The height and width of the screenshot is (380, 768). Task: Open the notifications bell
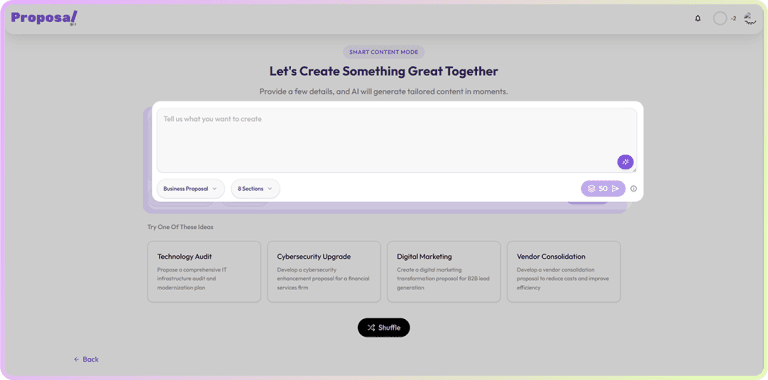[x=698, y=19]
